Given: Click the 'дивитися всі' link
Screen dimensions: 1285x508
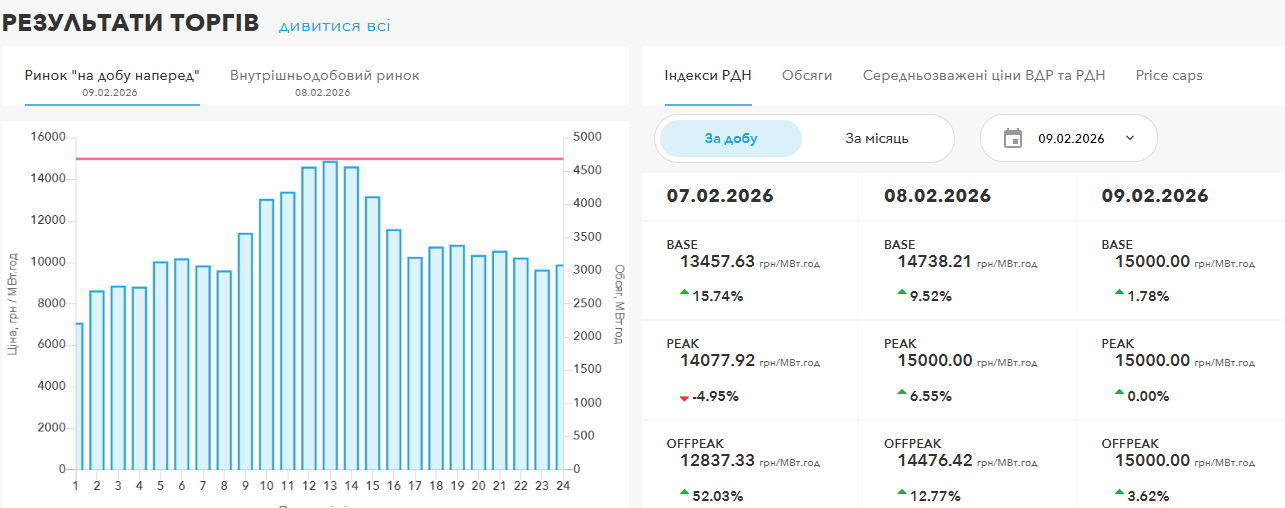Looking at the screenshot, I should [x=334, y=25].
